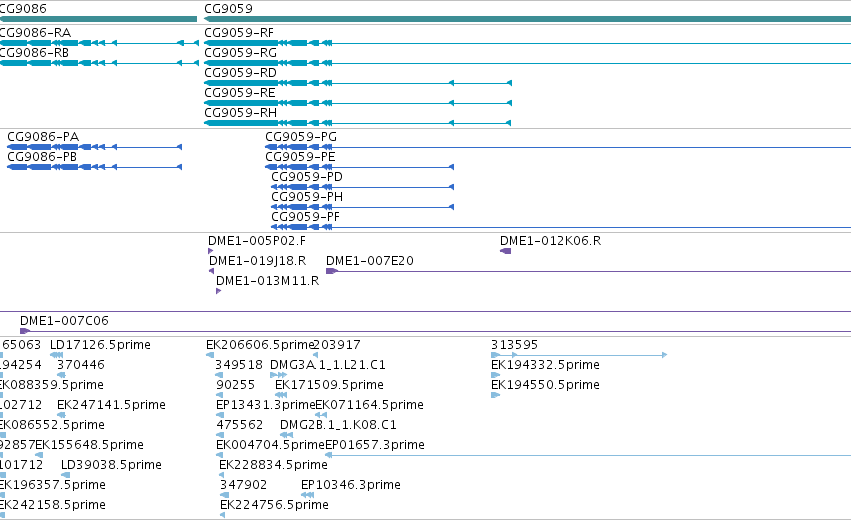Screen dimensions: 851x520
Task: Click DMG2B.1_1.K08.C1 label
Action: [x=338, y=426]
